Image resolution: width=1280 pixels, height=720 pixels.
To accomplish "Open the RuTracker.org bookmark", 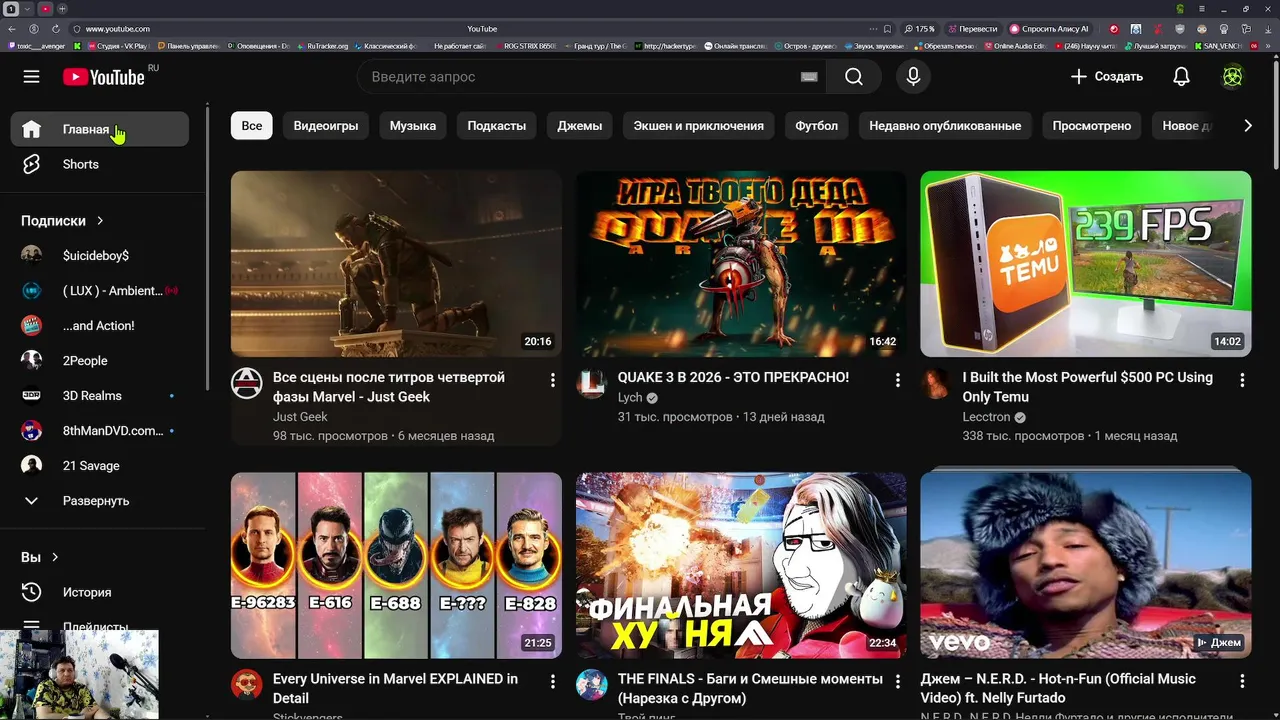I will point(323,46).
